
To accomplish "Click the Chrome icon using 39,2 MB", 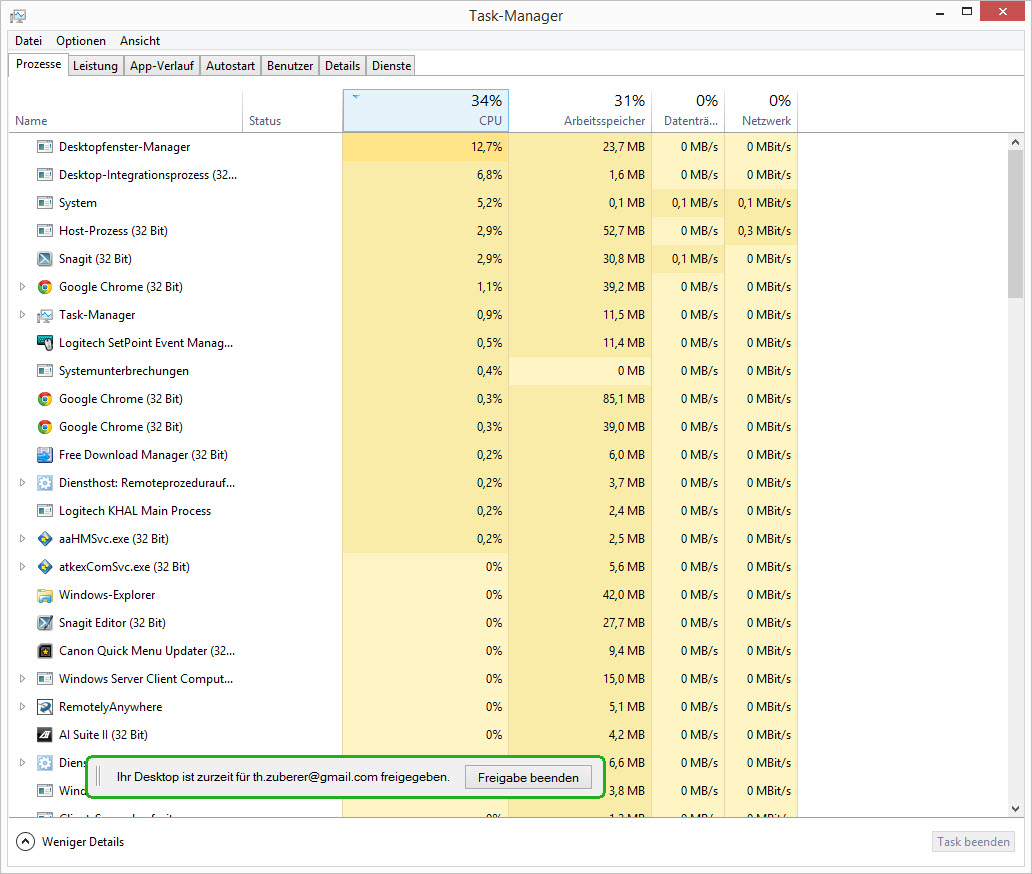I will (45, 287).
